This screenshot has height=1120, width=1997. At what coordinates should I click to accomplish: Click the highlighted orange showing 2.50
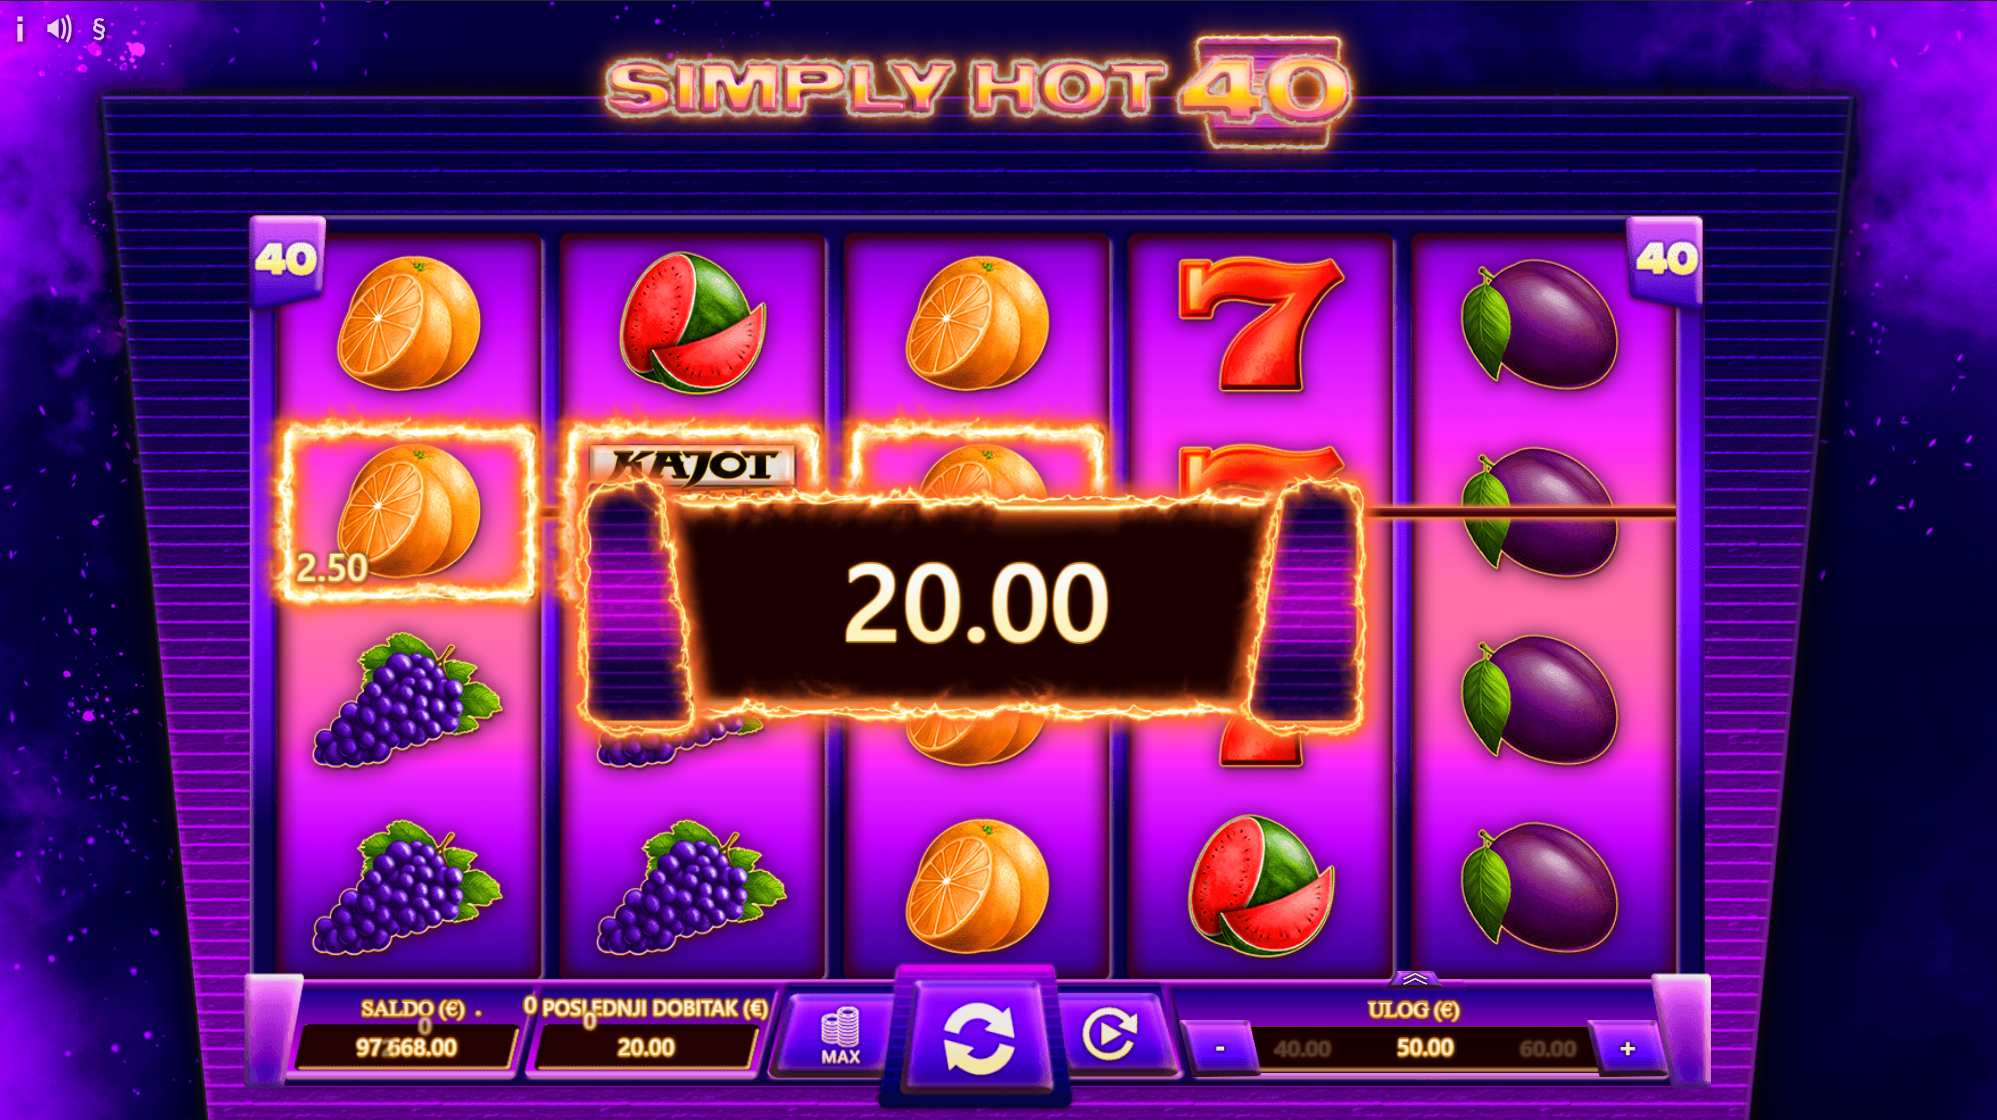(408, 513)
